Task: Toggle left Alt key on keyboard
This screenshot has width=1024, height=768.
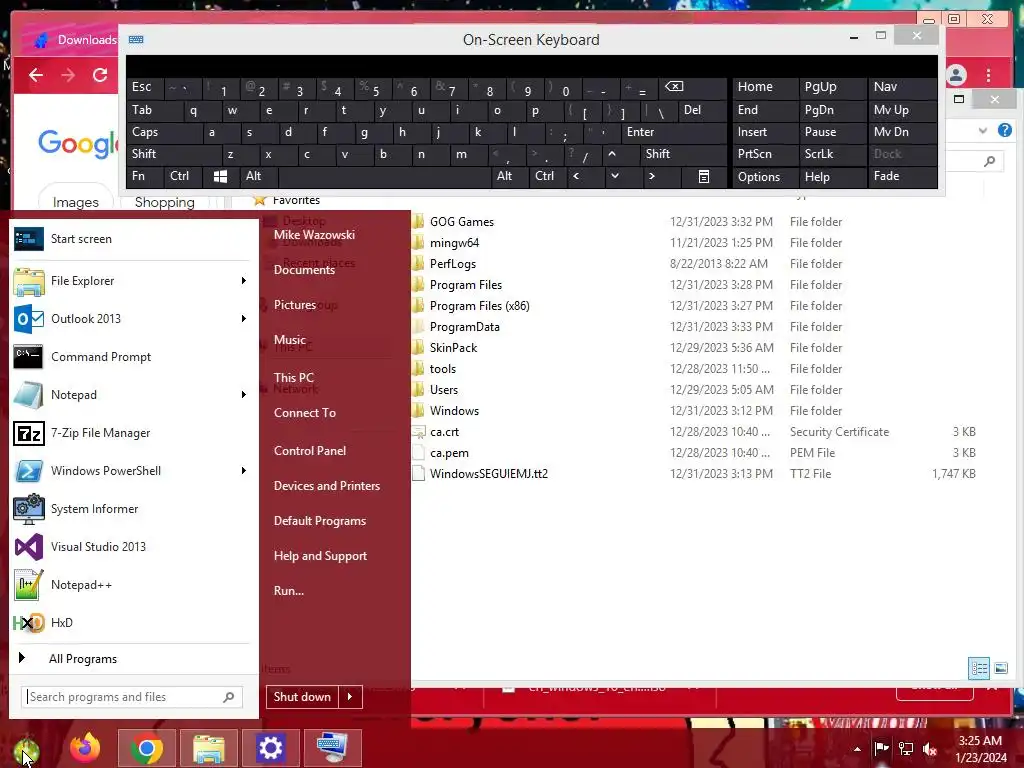Action: click(259, 176)
